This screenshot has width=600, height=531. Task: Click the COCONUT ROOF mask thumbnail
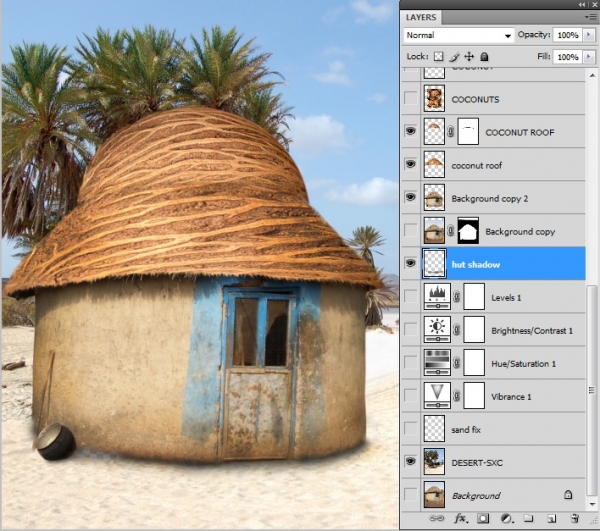(468, 131)
